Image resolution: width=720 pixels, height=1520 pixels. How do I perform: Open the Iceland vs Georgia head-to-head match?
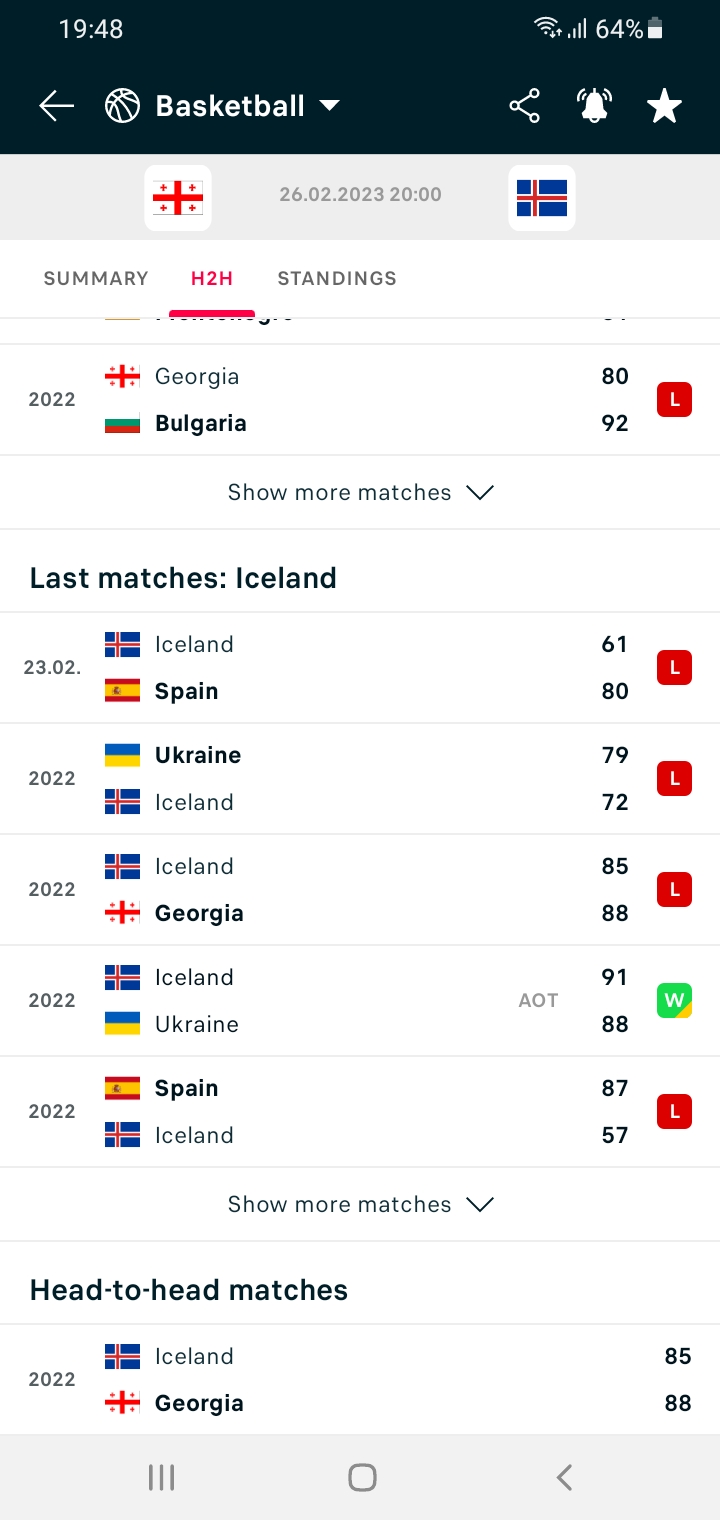click(x=360, y=1379)
